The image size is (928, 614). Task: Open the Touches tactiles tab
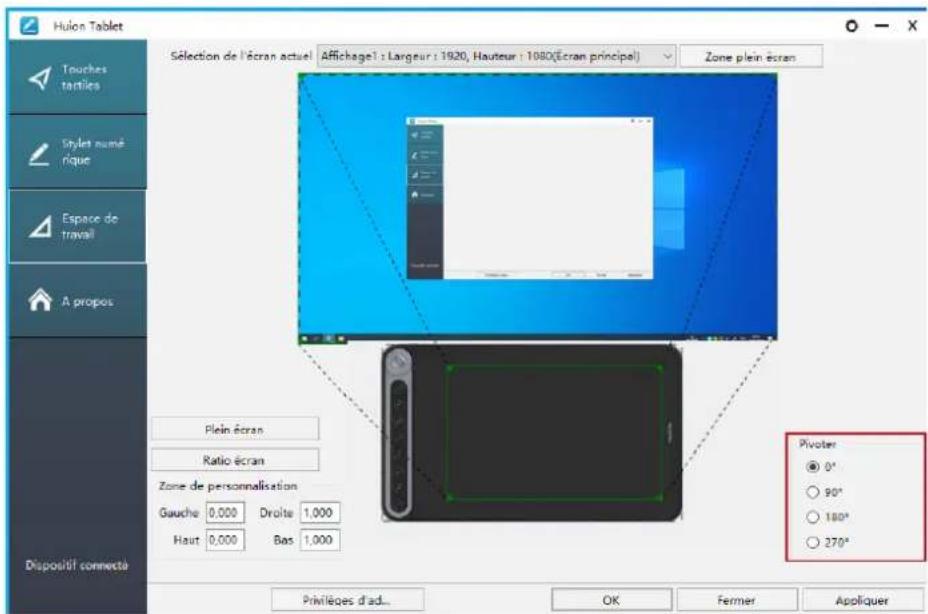[78, 77]
